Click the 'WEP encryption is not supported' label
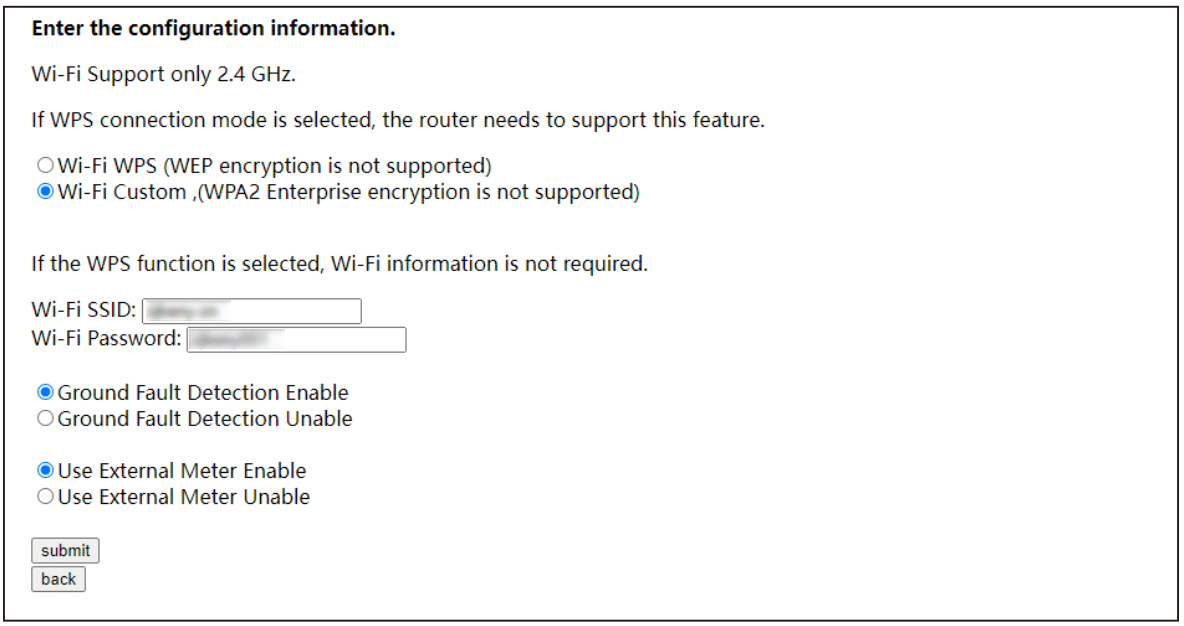 (x=327, y=165)
